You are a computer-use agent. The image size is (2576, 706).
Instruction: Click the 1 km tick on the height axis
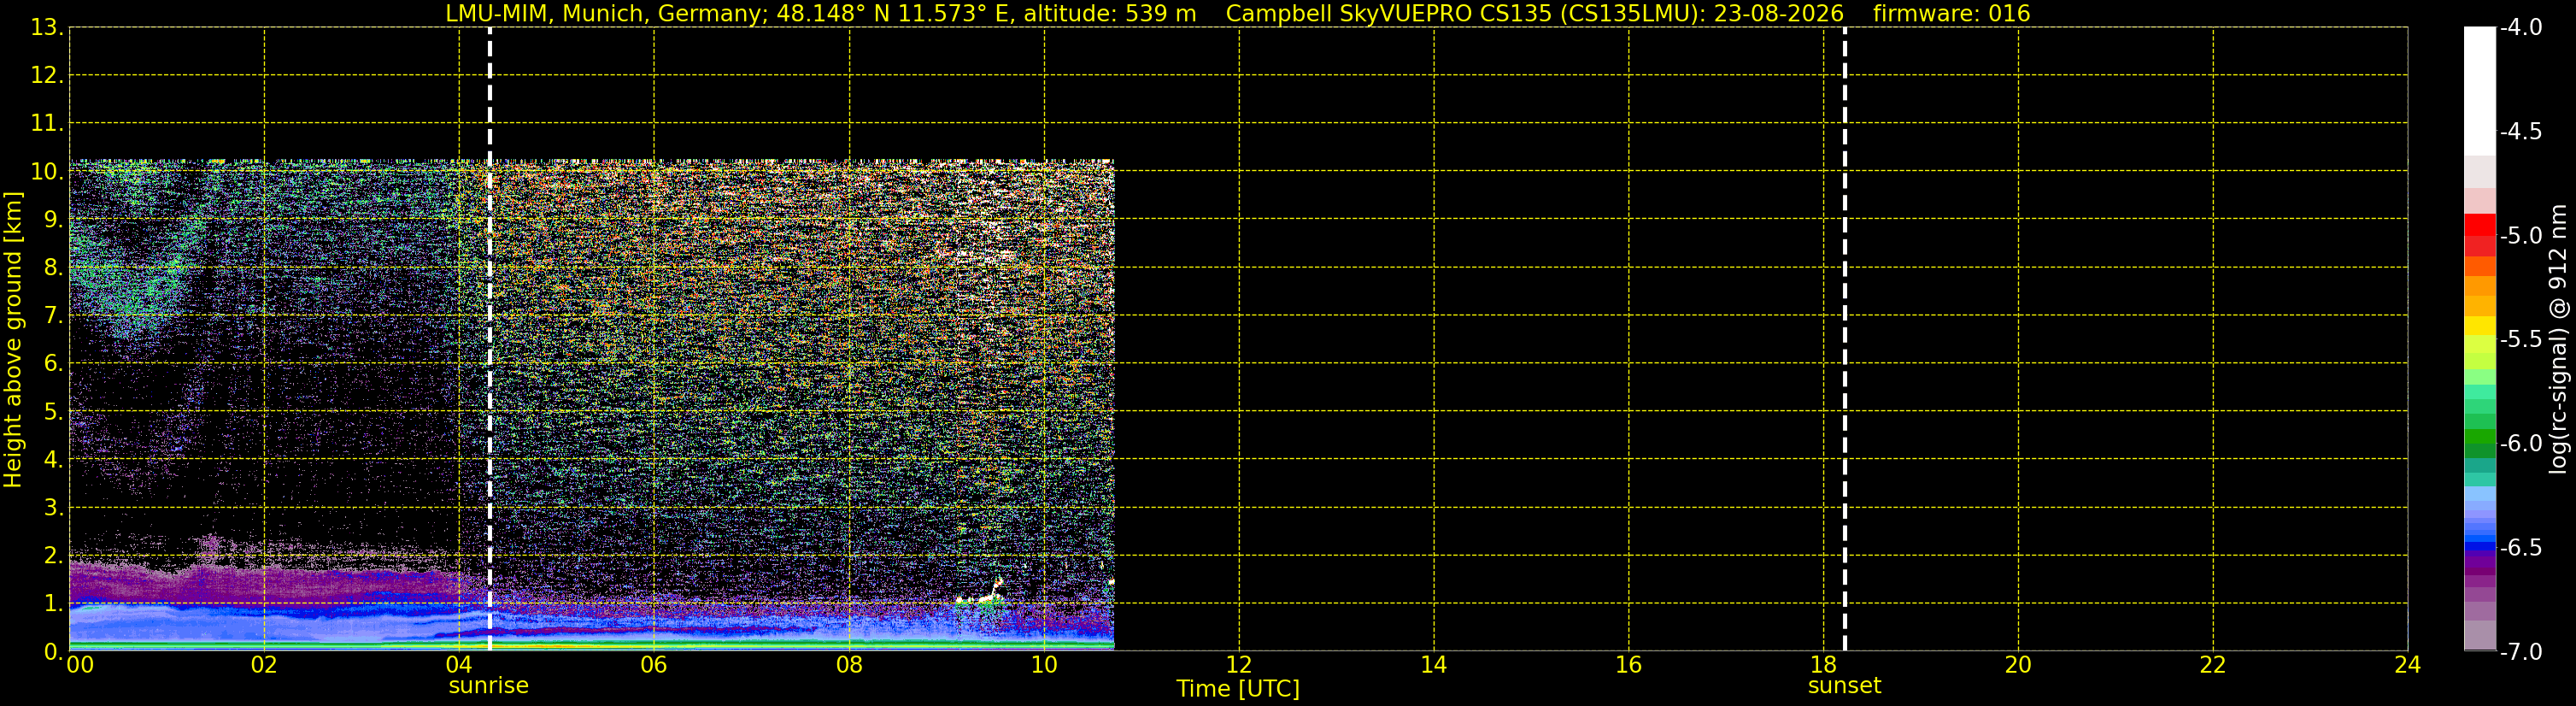[x=52, y=604]
